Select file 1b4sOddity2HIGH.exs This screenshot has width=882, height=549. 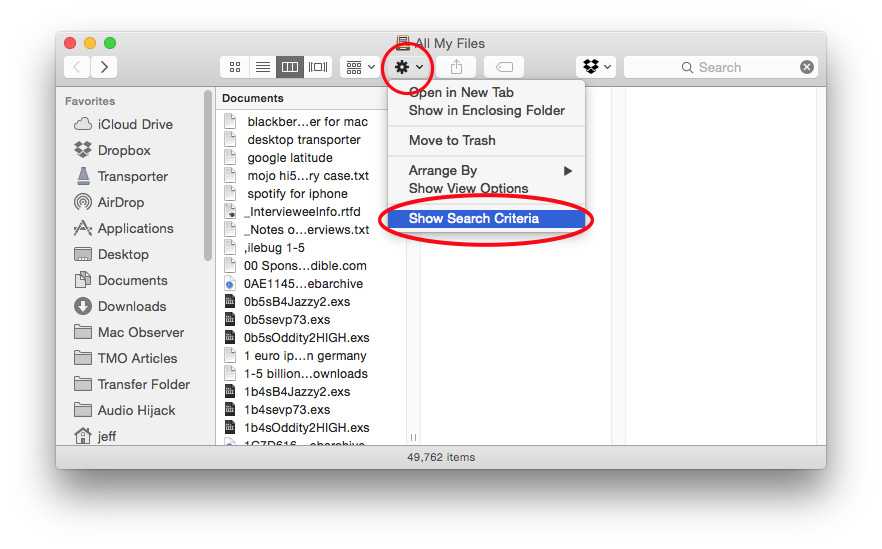(296, 428)
